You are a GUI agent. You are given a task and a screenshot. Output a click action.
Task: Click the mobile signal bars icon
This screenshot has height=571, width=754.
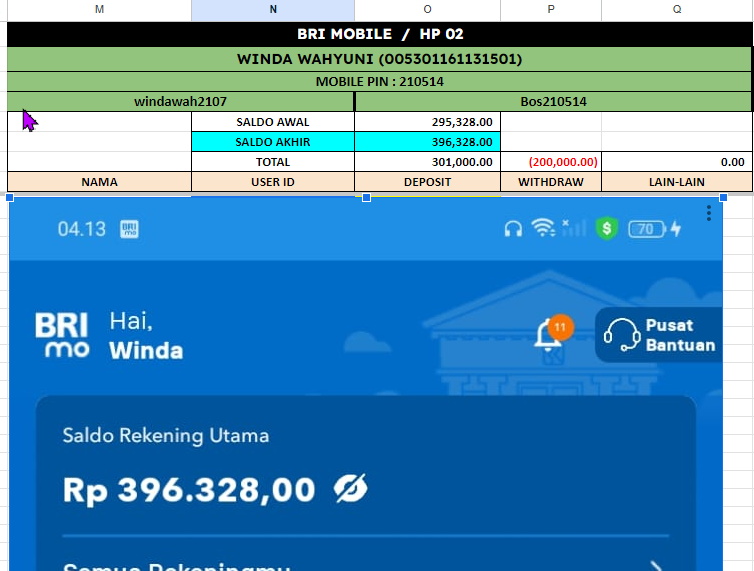coord(575,228)
